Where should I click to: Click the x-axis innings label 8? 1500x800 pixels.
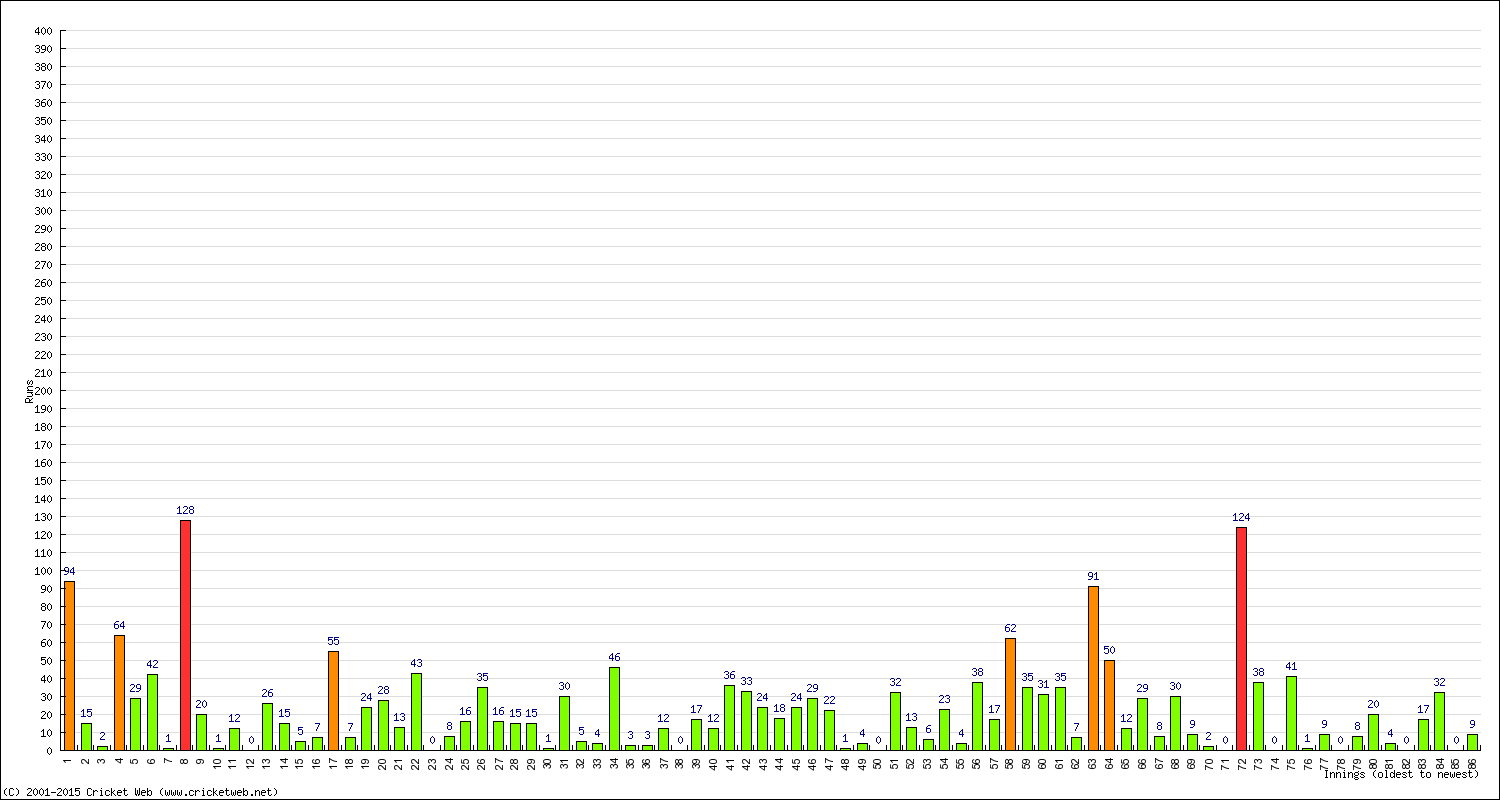(185, 760)
